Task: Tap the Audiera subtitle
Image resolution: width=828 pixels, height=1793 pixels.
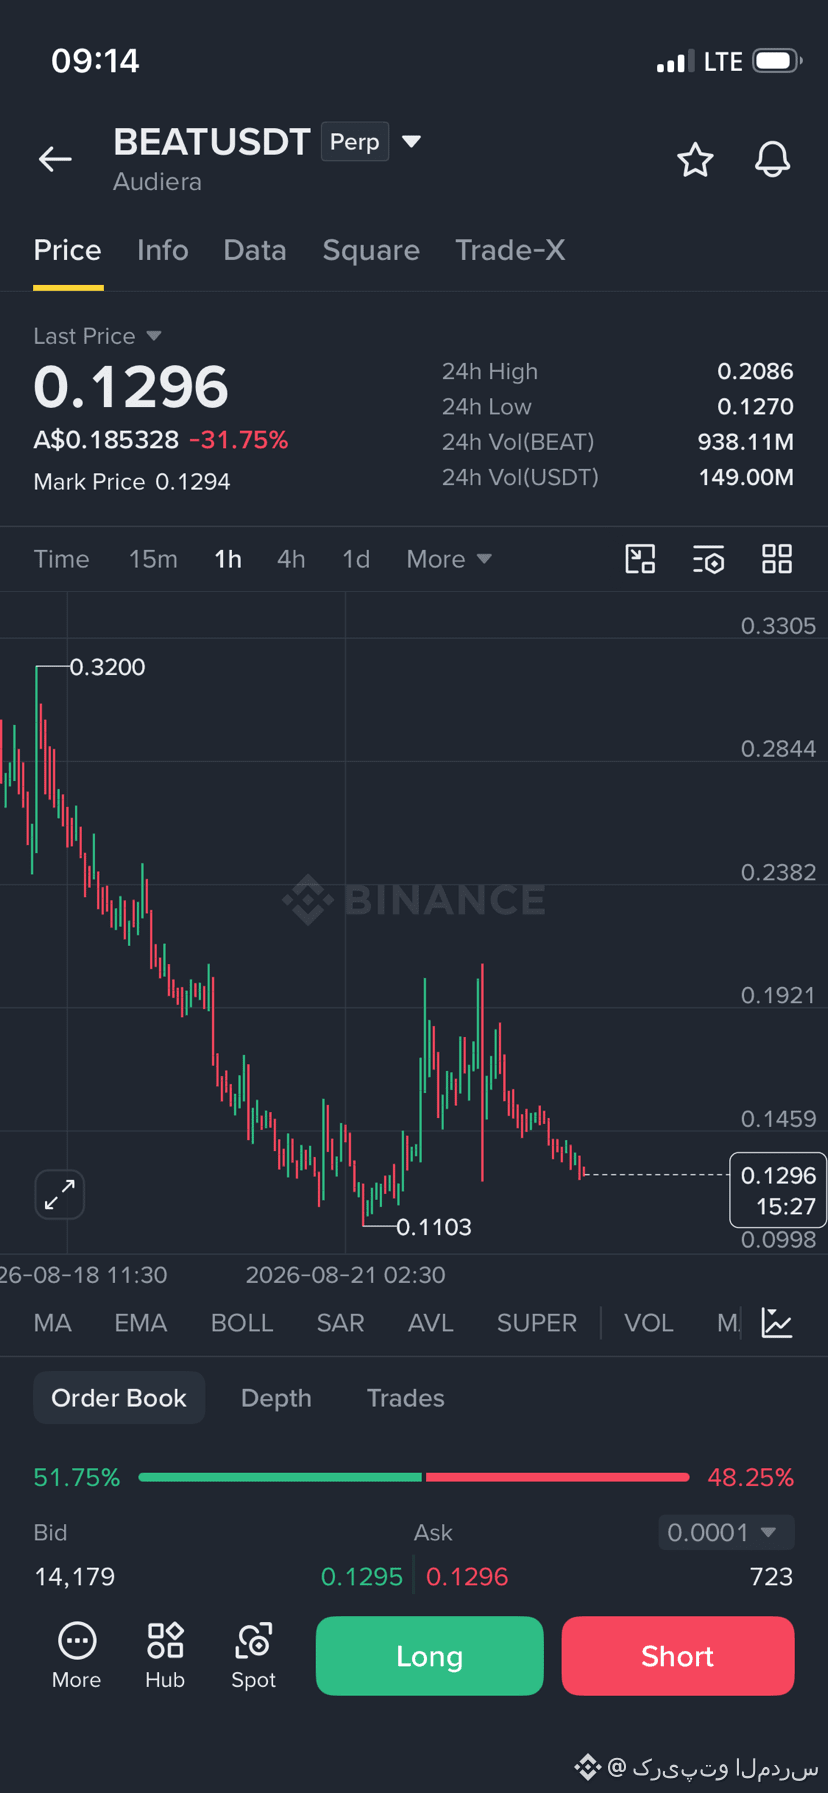Action: pyautogui.click(x=157, y=182)
